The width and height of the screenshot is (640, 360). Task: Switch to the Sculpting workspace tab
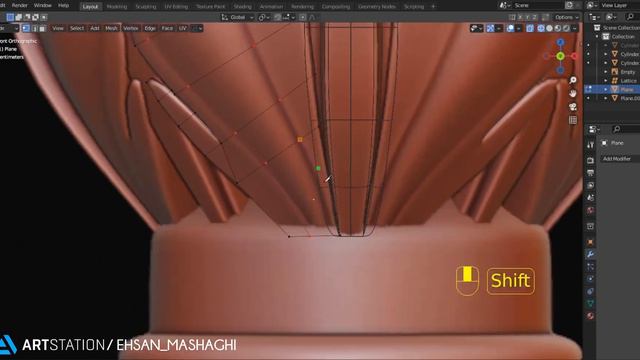(146, 7)
